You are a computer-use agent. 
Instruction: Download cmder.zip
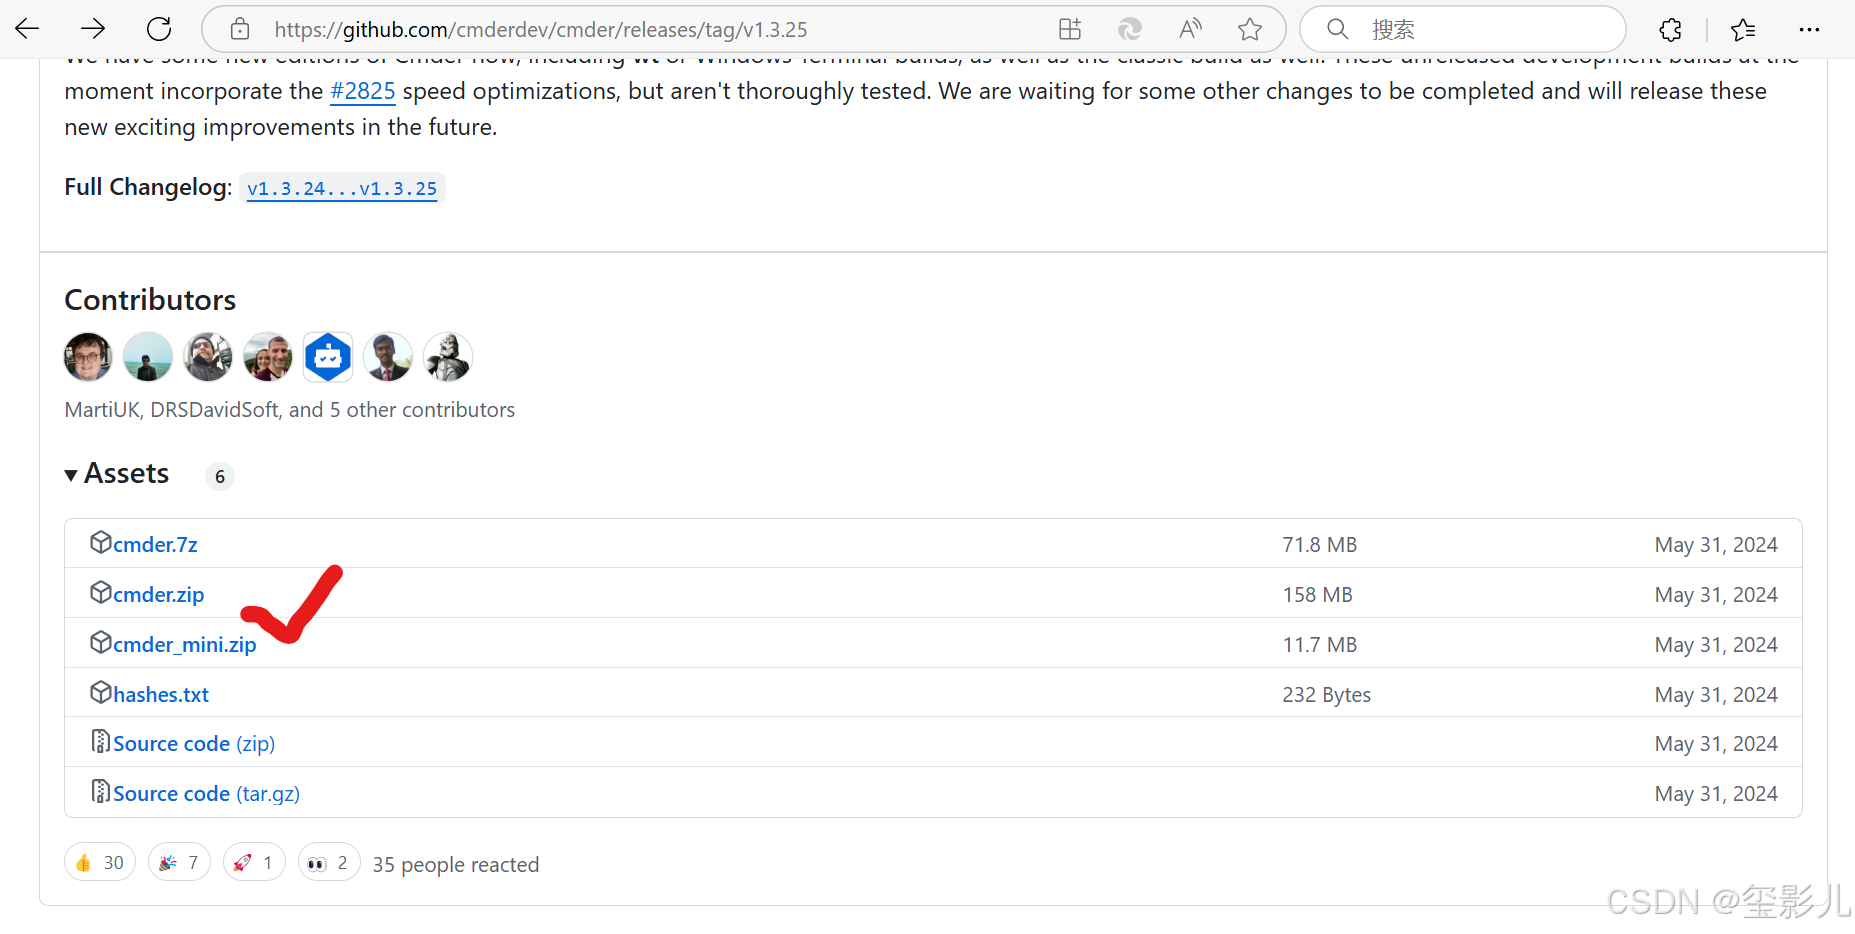tap(158, 594)
